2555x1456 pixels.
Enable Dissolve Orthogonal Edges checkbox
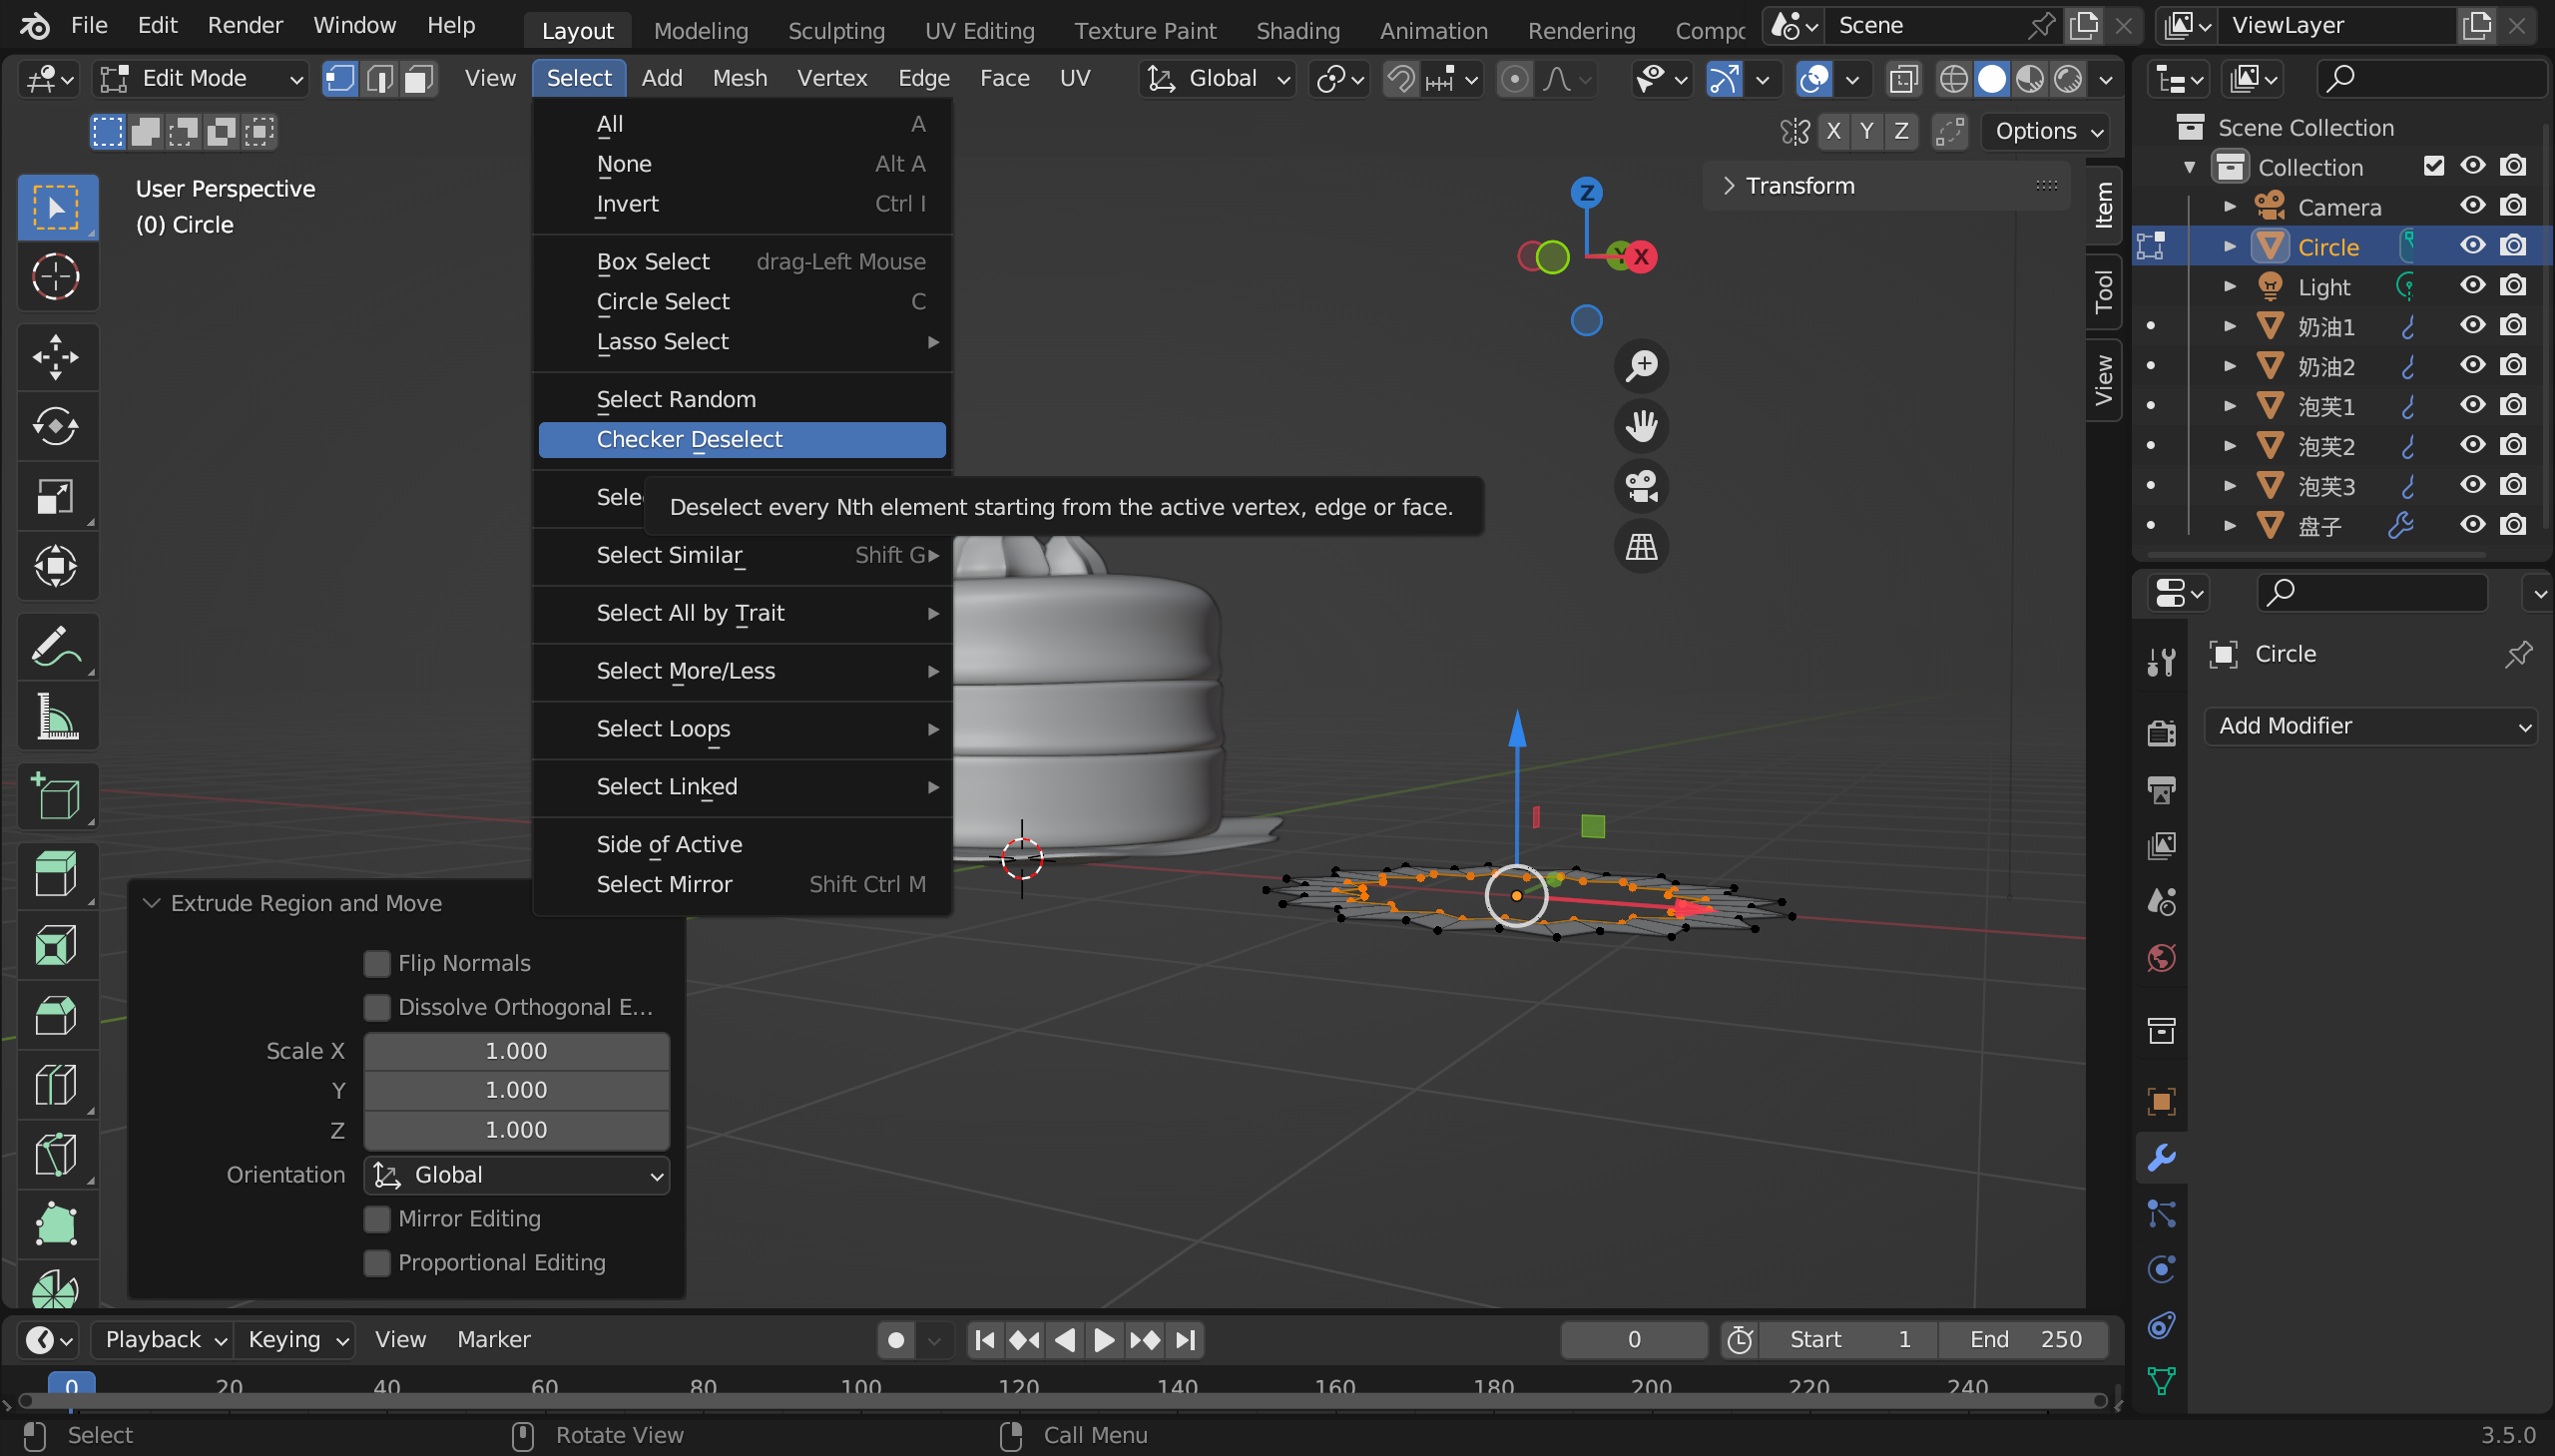coord(377,1007)
